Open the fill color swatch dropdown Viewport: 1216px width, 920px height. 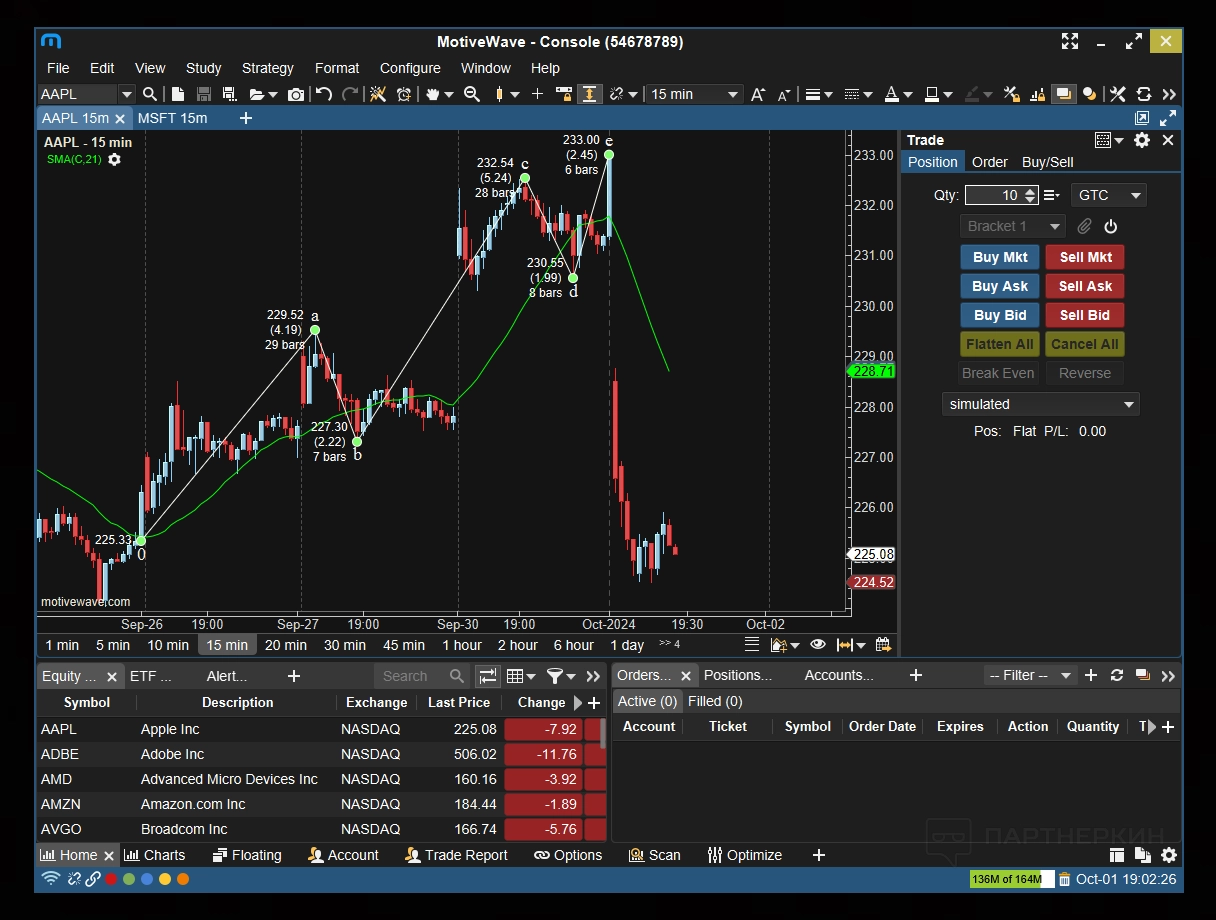click(x=939, y=94)
